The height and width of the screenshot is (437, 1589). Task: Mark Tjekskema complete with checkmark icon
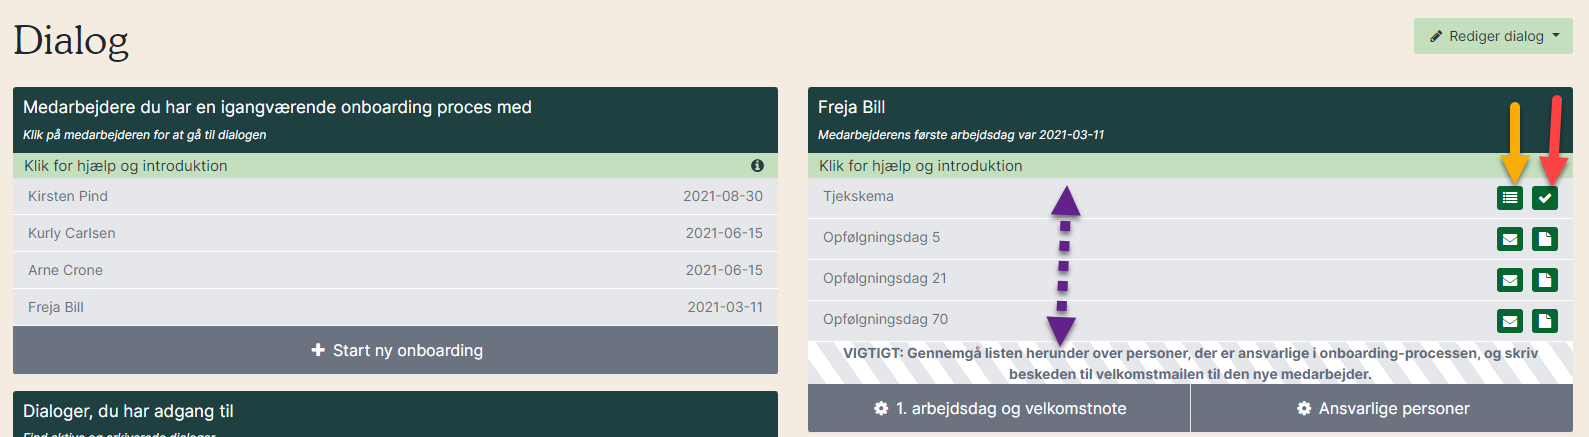click(1545, 198)
